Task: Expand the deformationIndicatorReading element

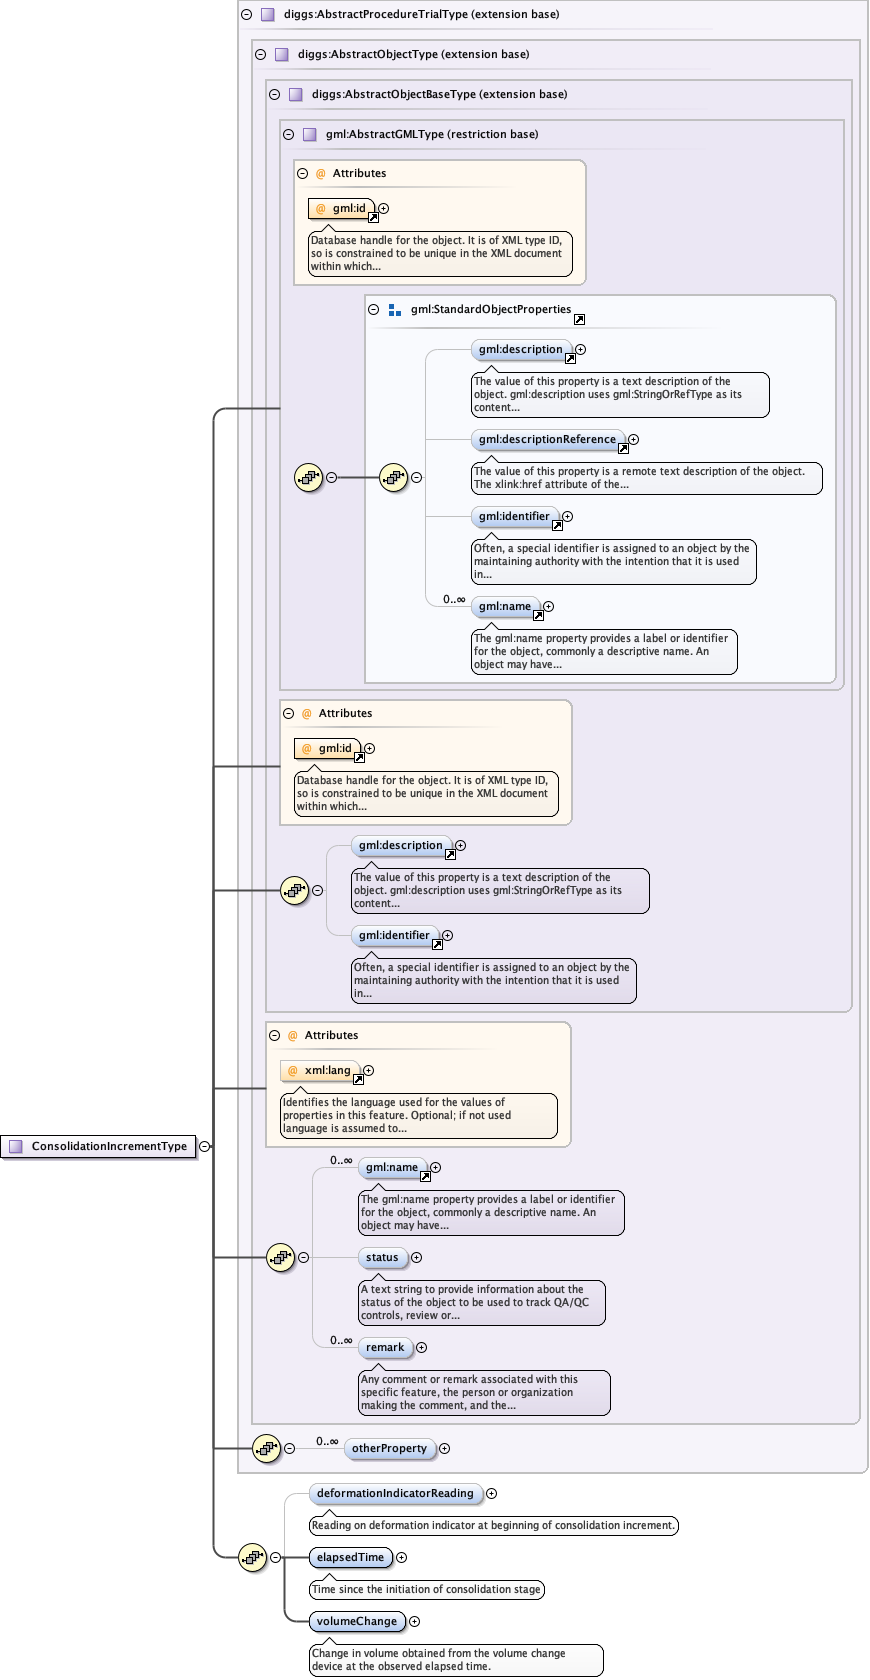Action: coord(491,1494)
